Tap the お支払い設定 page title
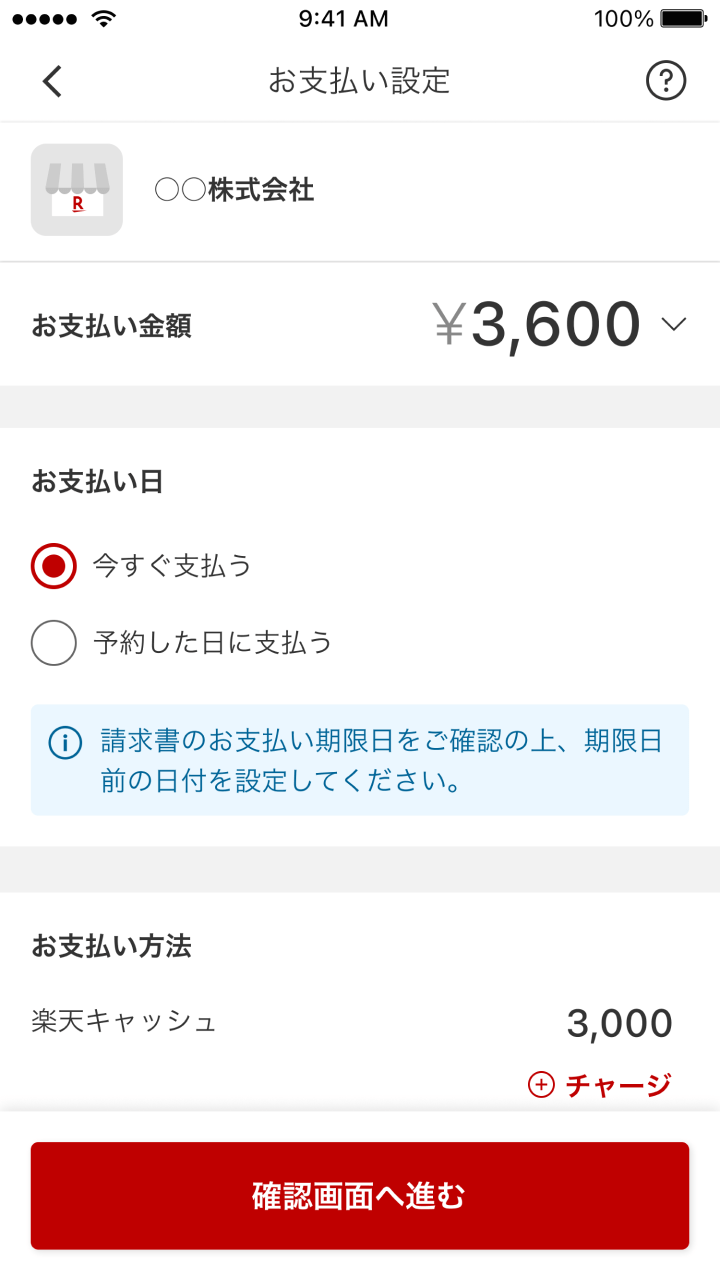The height and width of the screenshot is (1280, 720). [x=359, y=81]
